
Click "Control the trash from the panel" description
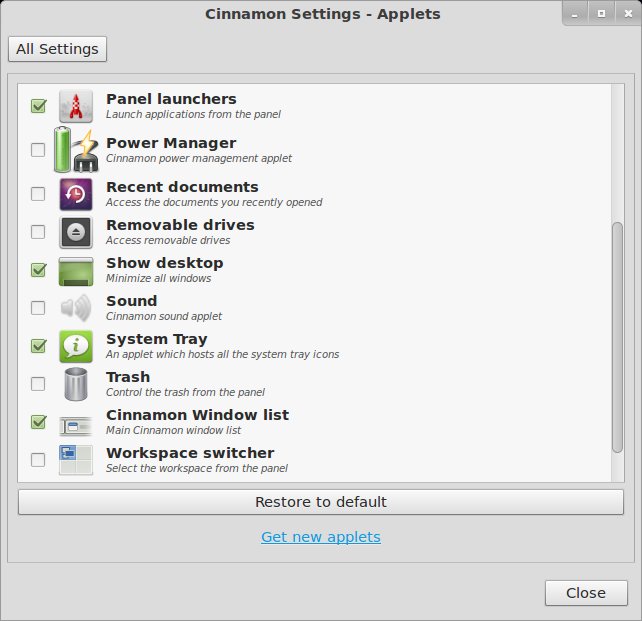185,393
